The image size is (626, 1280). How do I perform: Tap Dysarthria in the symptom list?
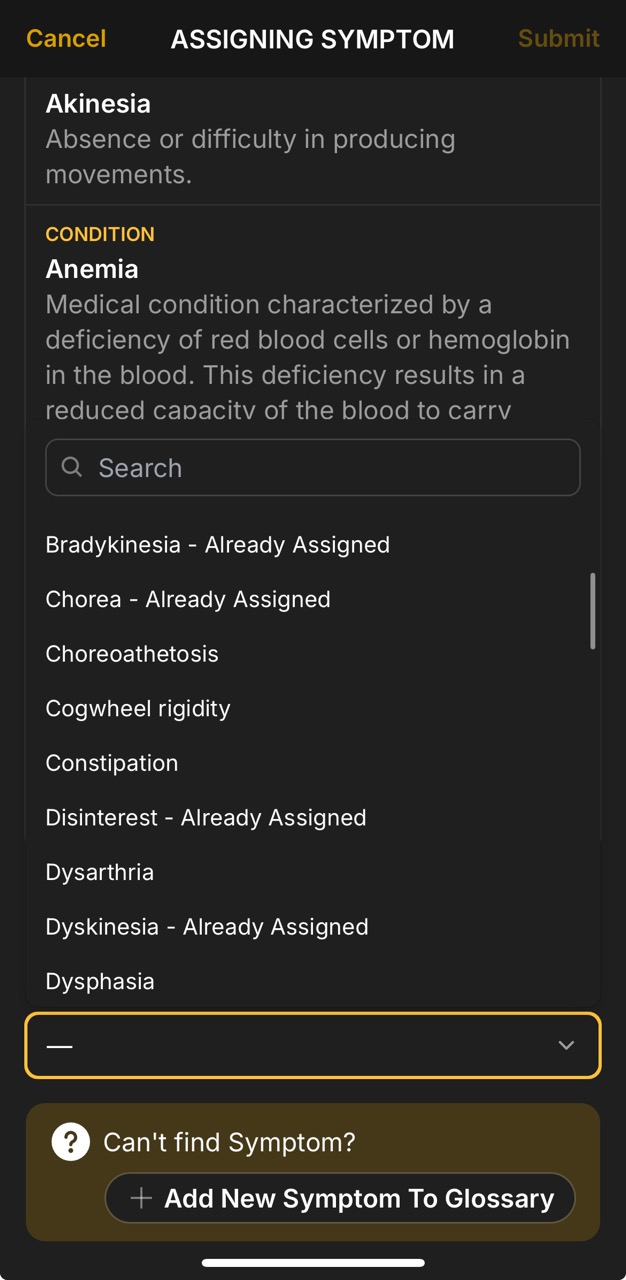point(99,872)
